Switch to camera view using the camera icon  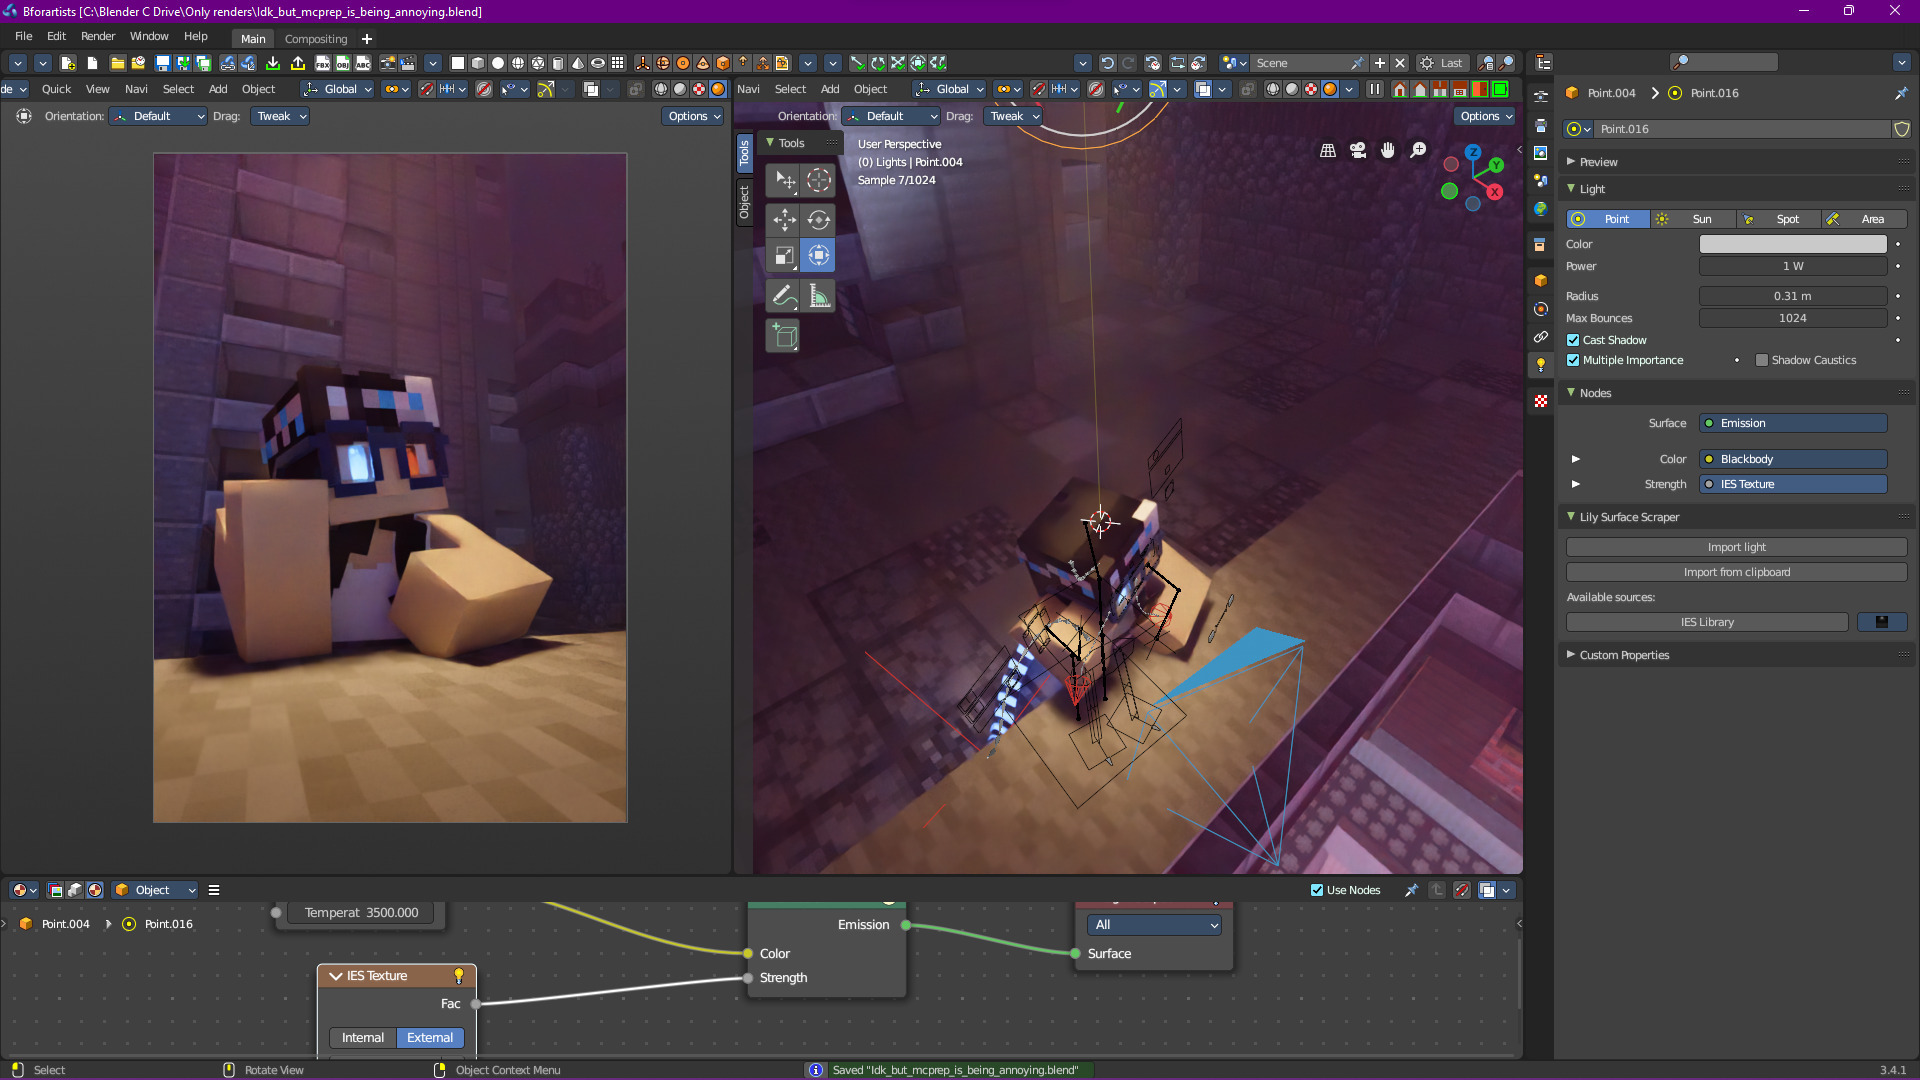1358,150
